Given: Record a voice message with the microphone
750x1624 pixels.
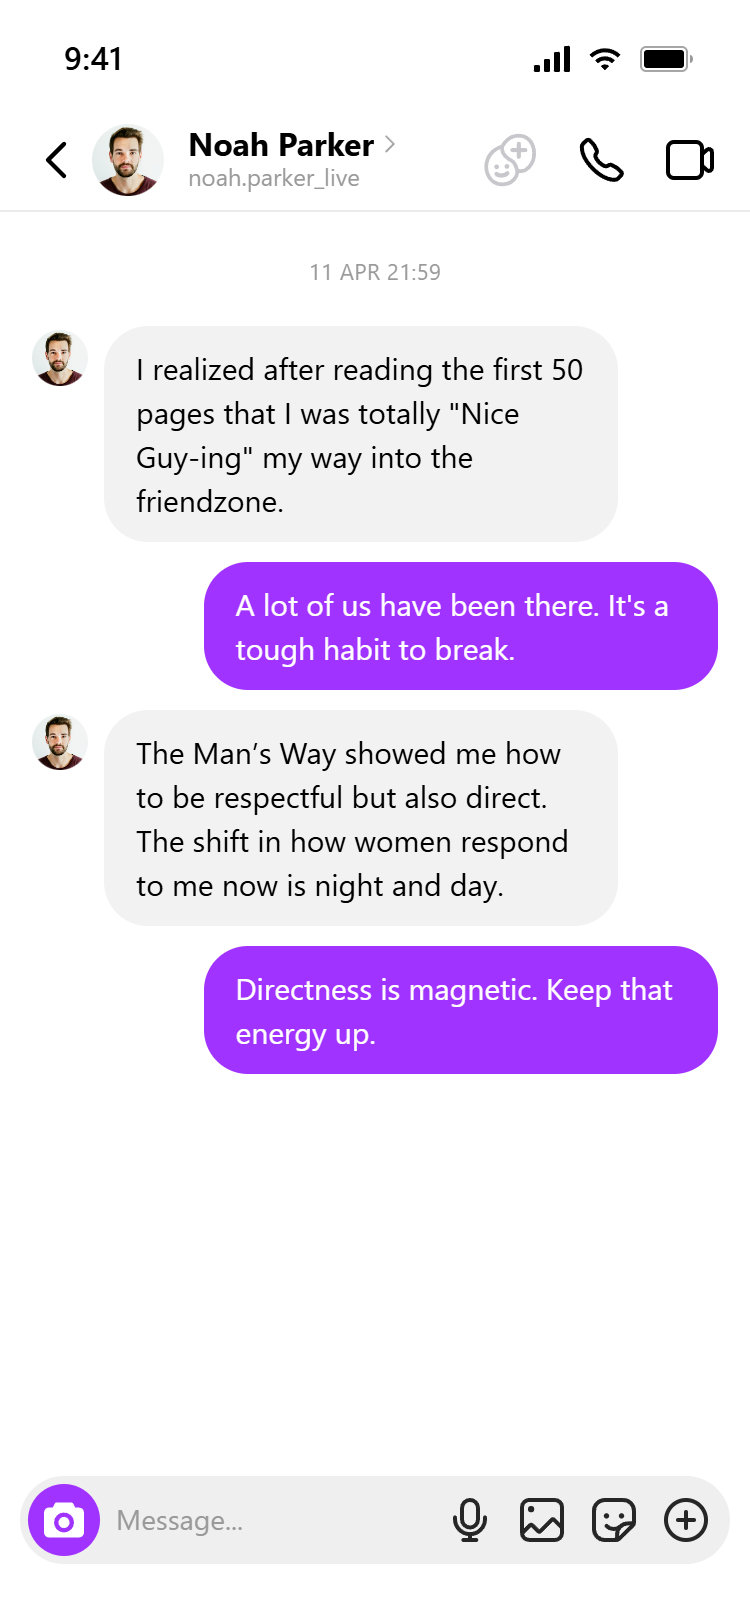Looking at the screenshot, I should pos(469,1520).
